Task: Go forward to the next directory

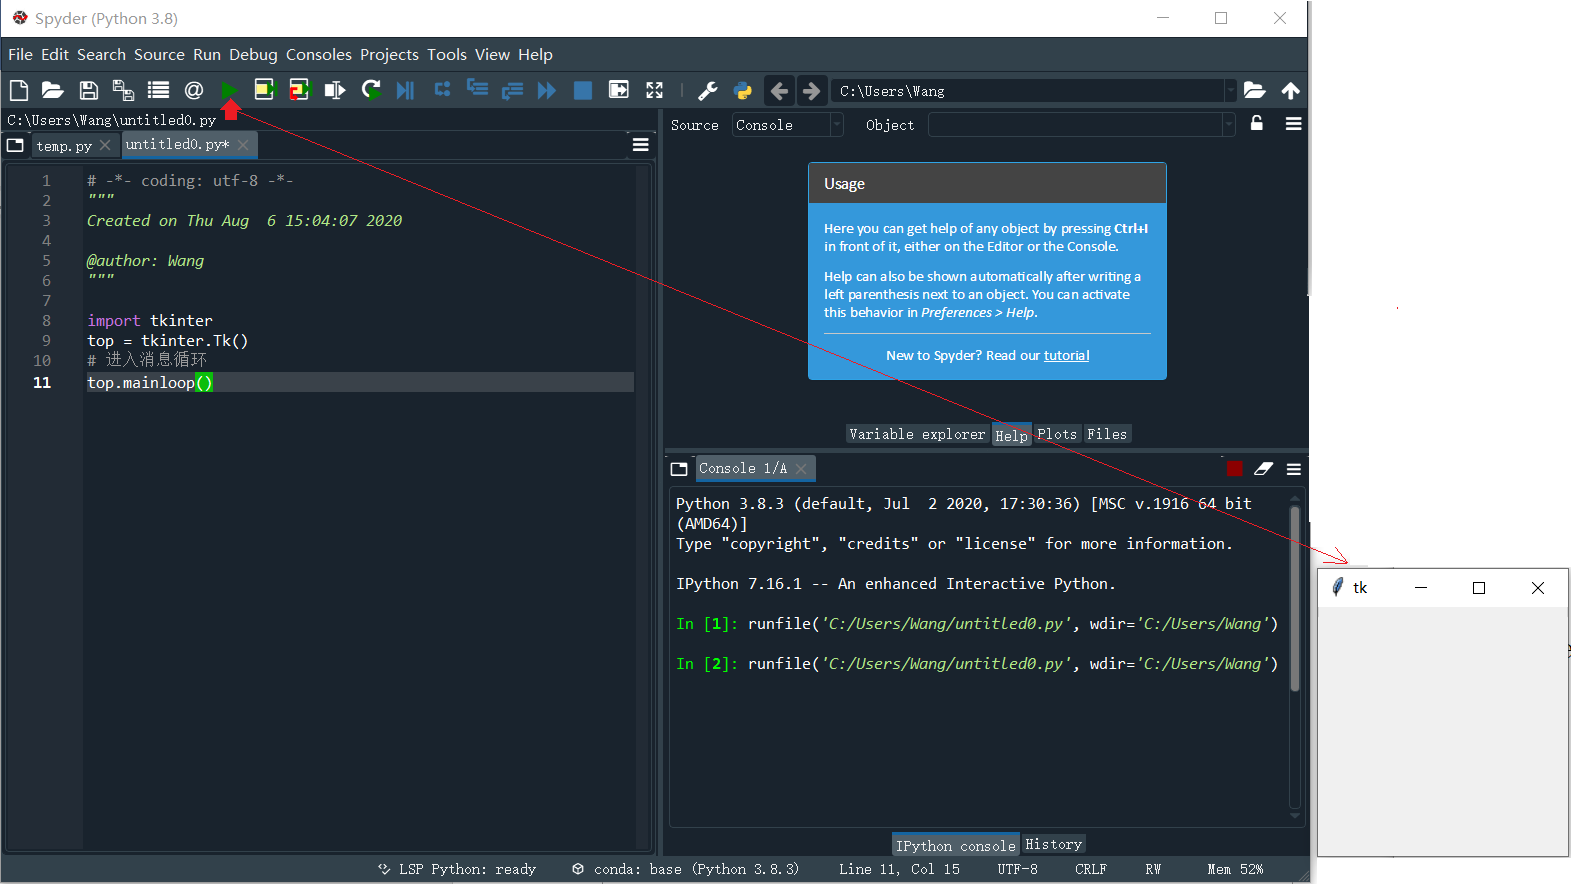Action: click(x=812, y=90)
